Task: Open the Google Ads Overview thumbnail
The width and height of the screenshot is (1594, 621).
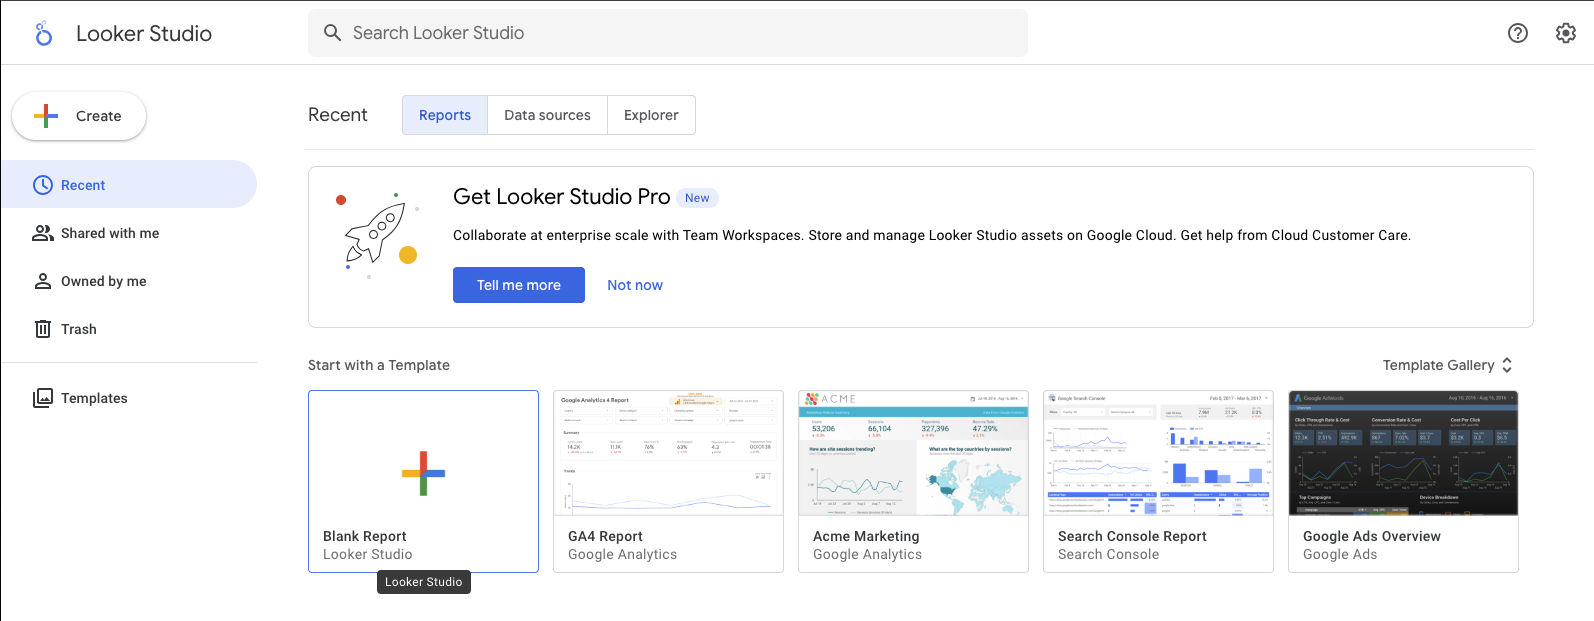Action: (1403, 453)
